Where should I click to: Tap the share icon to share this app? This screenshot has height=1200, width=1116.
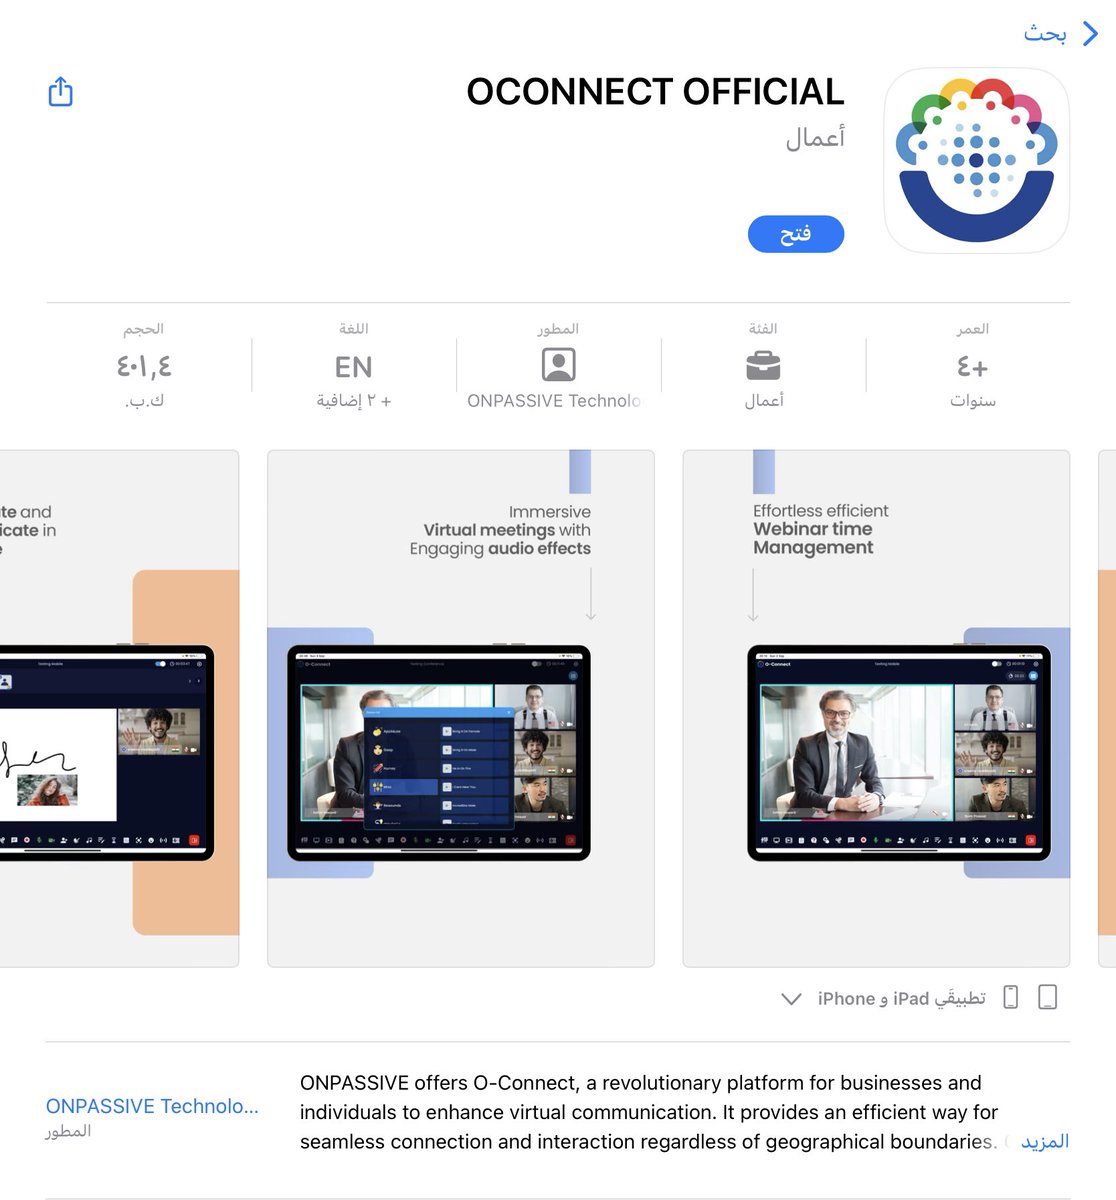[60, 91]
